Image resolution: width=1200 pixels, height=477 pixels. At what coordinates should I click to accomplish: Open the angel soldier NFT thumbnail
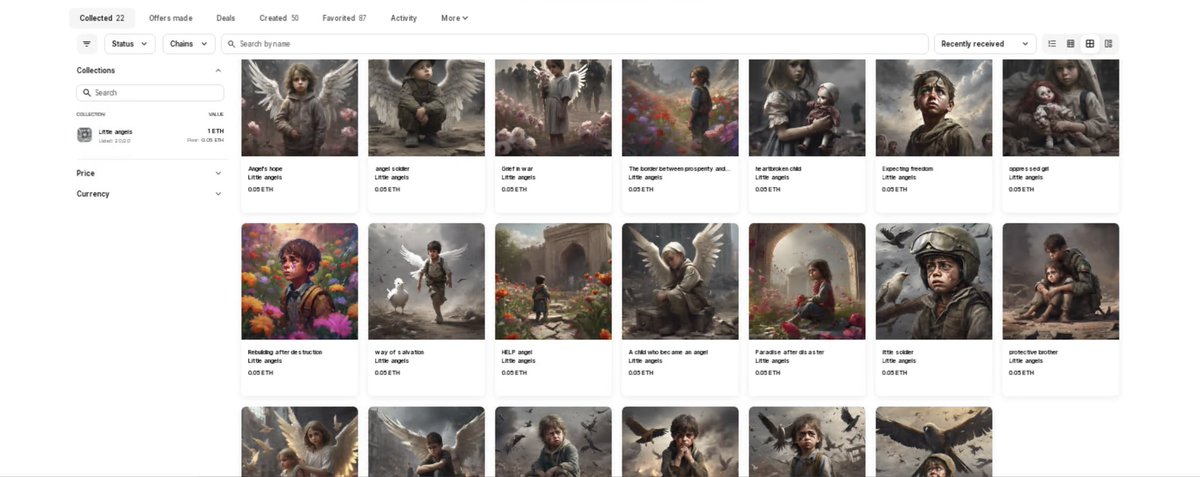[426, 107]
